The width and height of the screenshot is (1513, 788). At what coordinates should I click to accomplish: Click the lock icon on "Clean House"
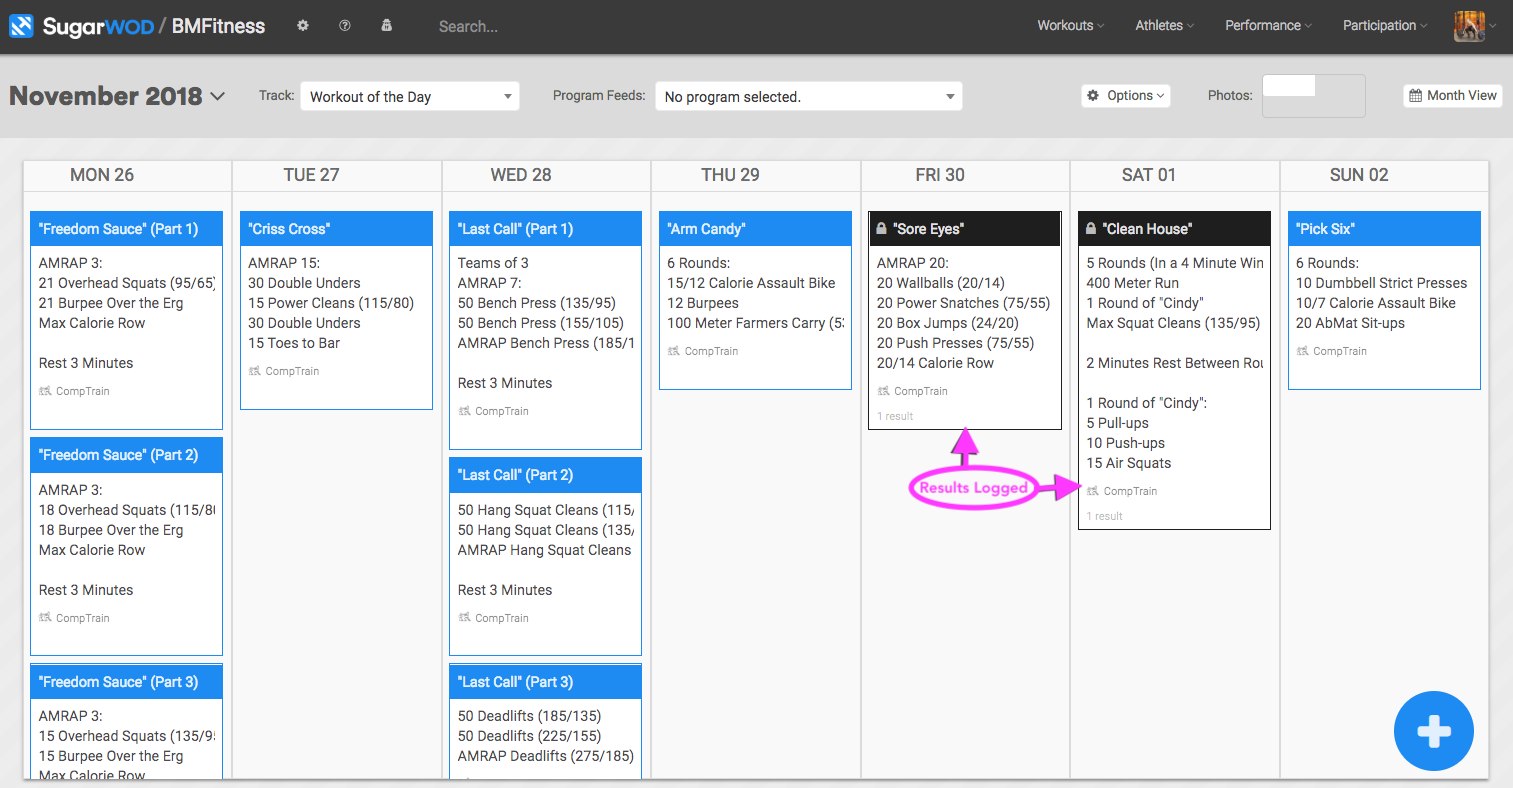point(1091,229)
